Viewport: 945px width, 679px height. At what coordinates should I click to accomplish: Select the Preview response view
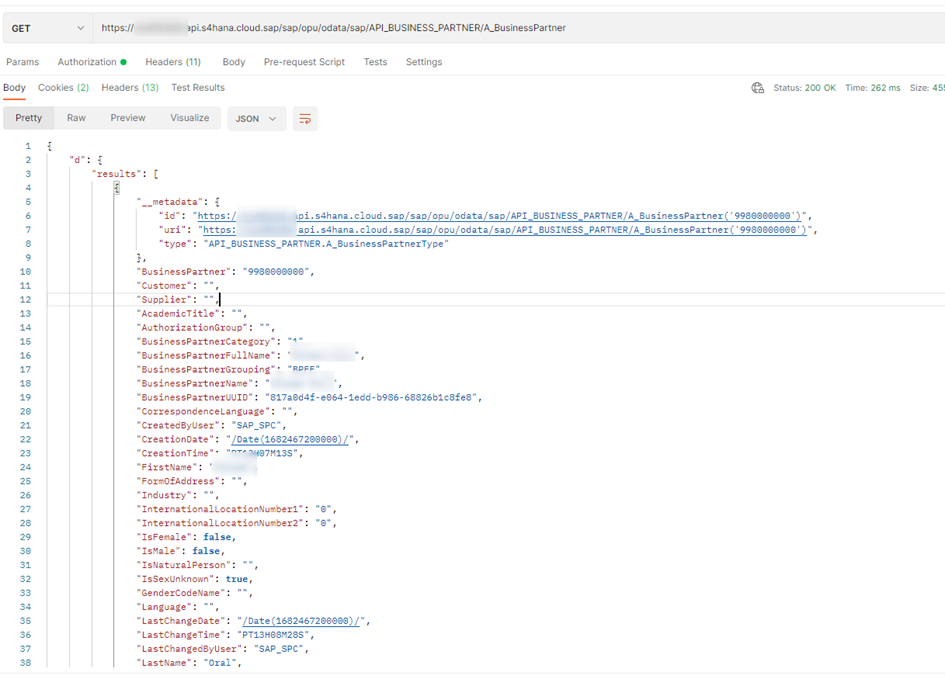coord(128,118)
